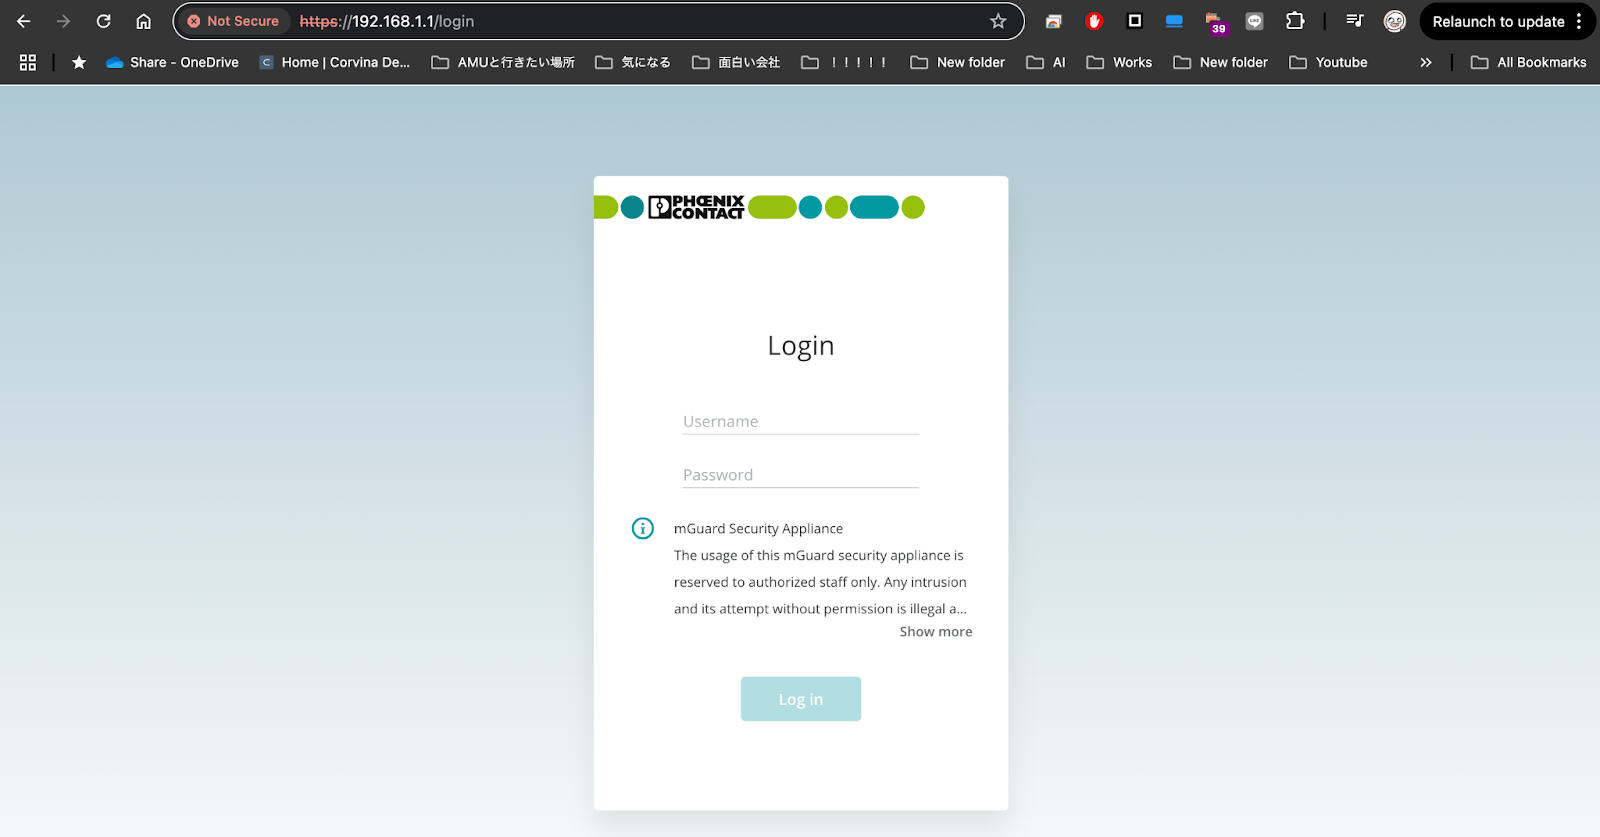Open the 面白い会社 bookmark folder
The height and width of the screenshot is (837, 1600).
point(736,62)
